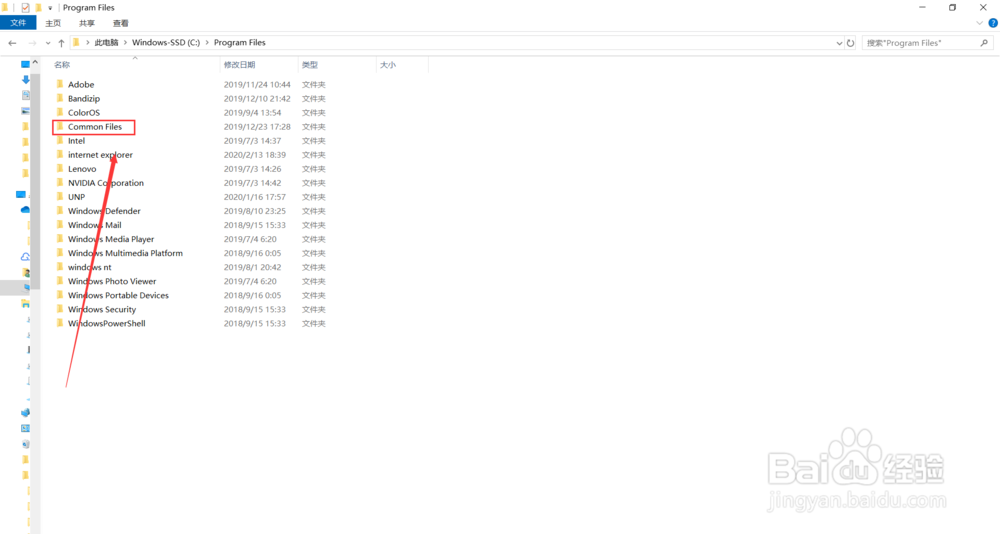This screenshot has height=534, width=1000.
Task: Switch to the 主页 ribbon tab
Action: pyautogui.click(x=53, y=23)
